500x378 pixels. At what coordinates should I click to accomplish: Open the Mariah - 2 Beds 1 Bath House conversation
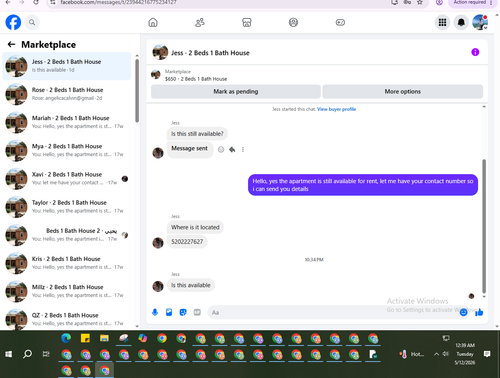[67, 122]
